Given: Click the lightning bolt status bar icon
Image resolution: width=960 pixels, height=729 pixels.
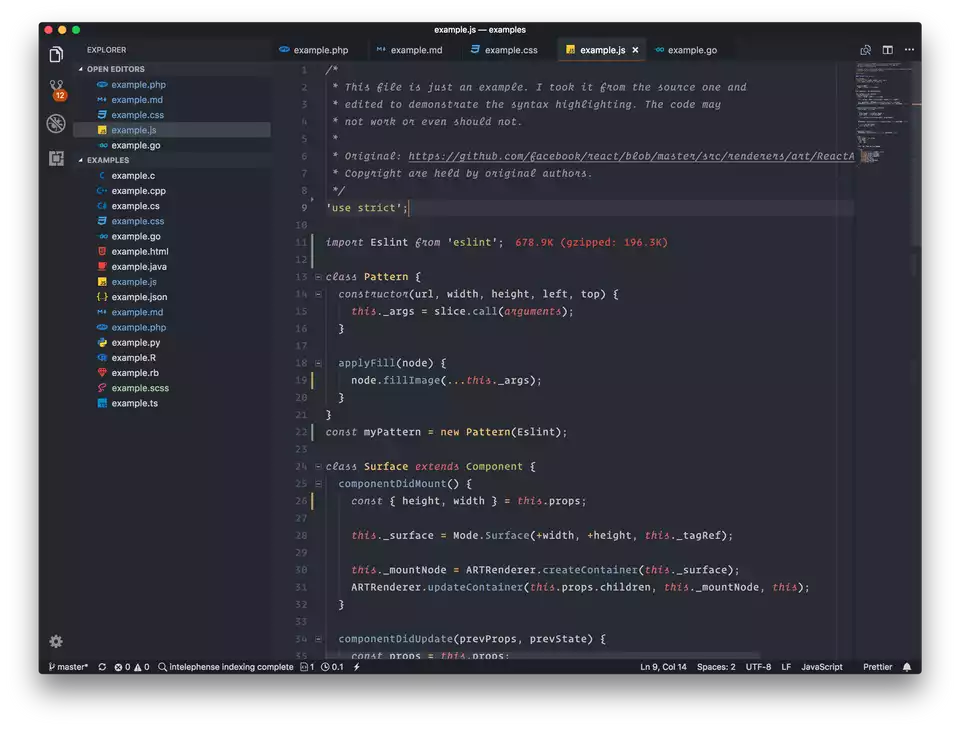Looking at the screenshot, I should [x=356, y=667].
